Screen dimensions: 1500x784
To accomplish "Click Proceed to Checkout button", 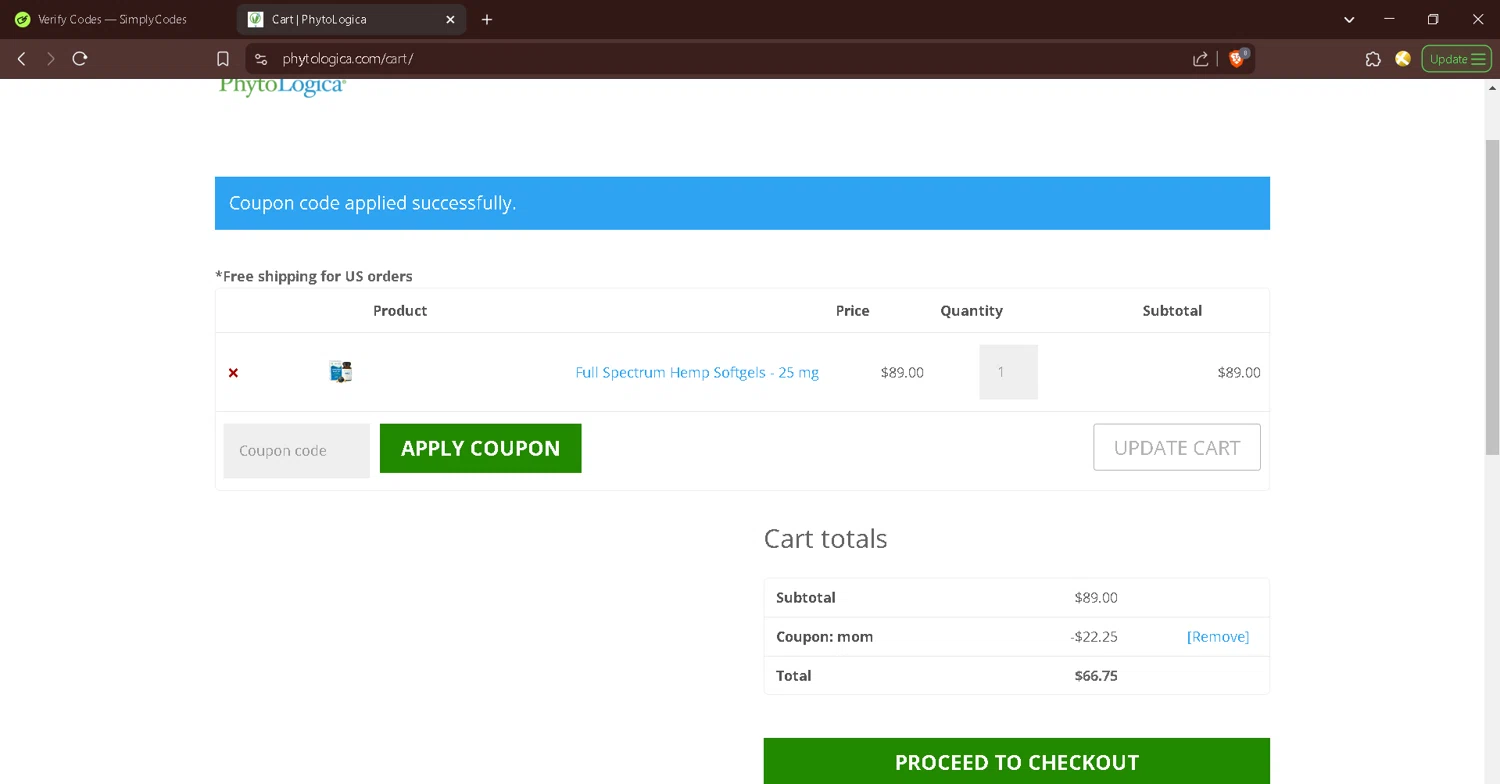I will (x=1016, y=761).
